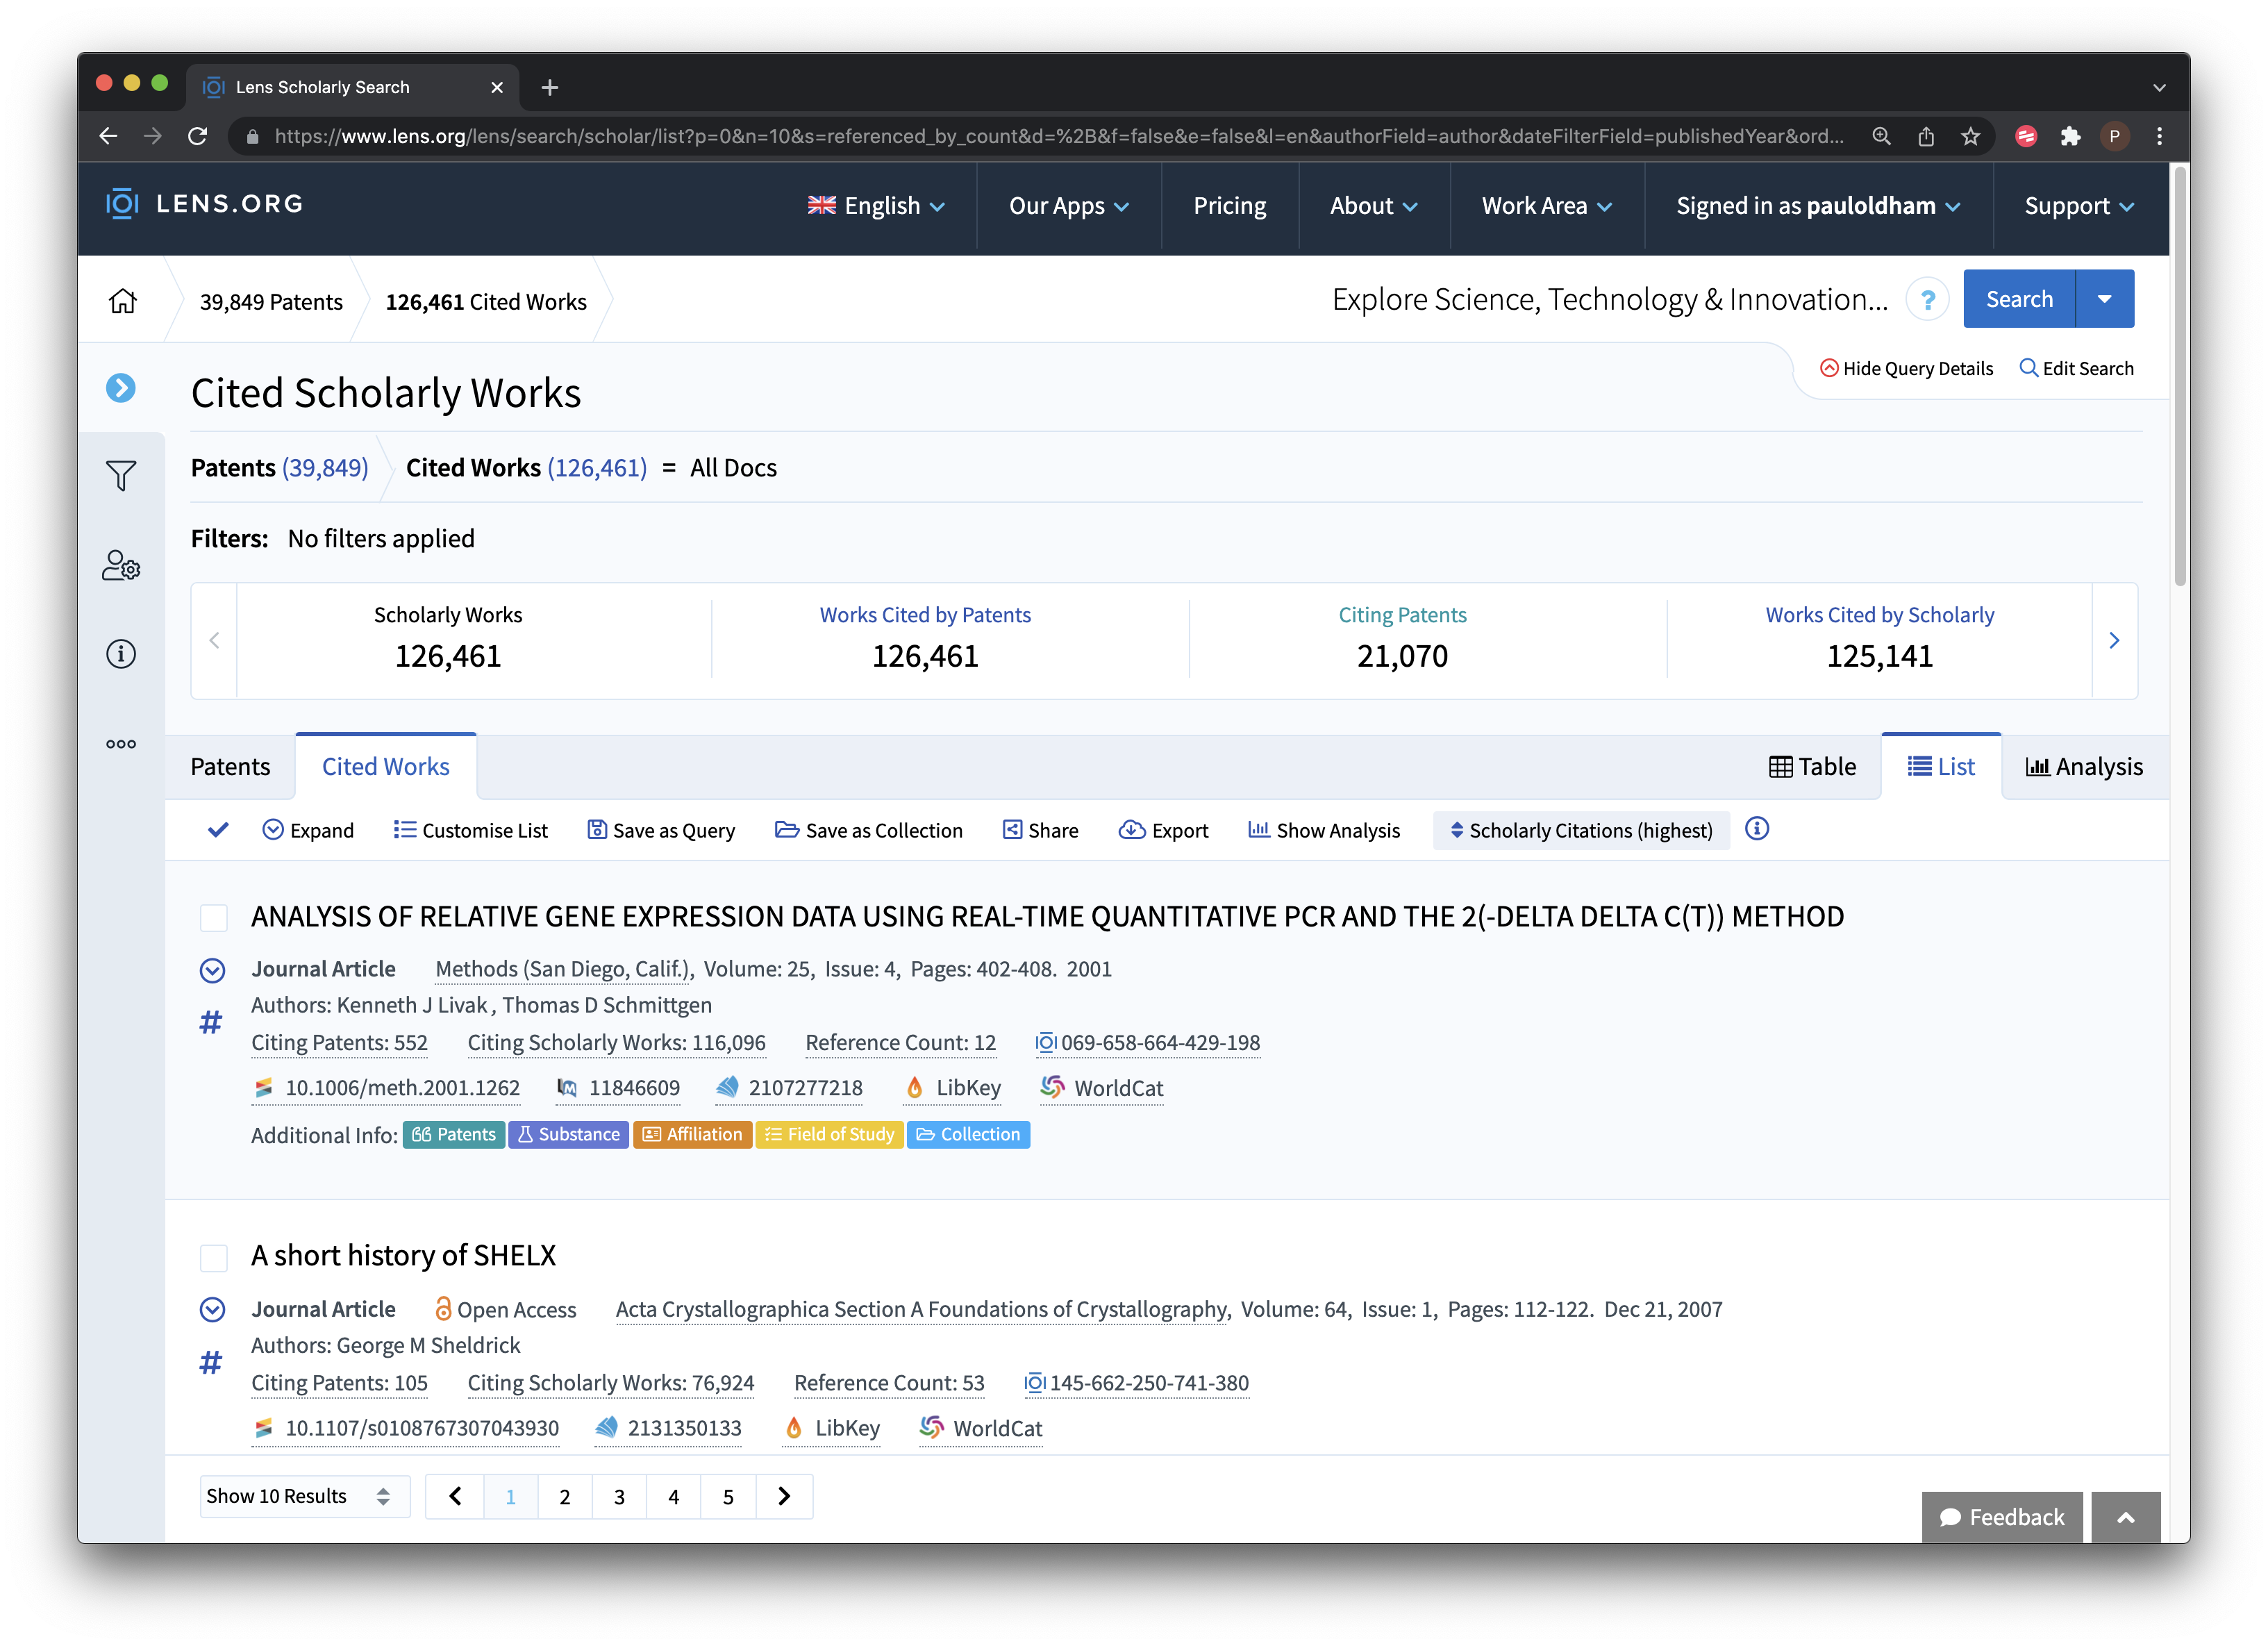Image resolution: width=2268 pixels, height=1646 pixels.
Task: Toggle checkbox for ANALYSIS OF RELATIVE GENE EXPRESSION article
Action: [x=215, y=915]
